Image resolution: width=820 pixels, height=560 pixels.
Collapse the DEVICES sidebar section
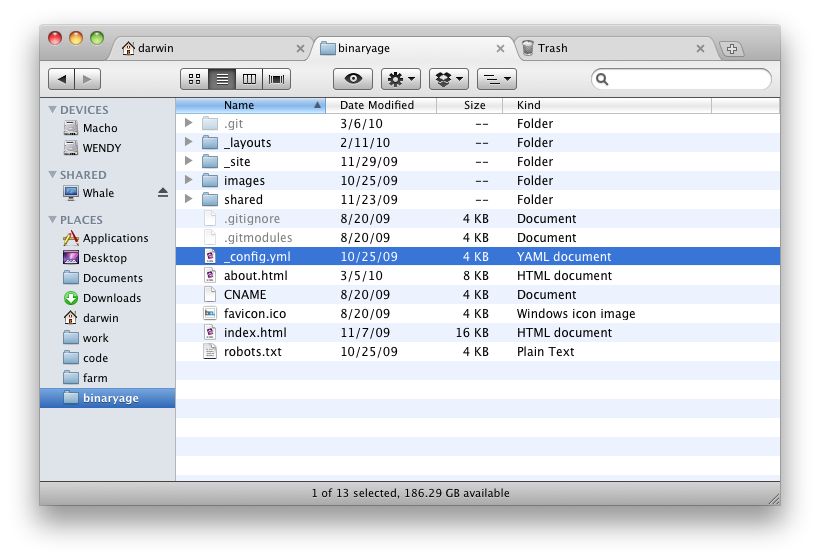coord(52,110)
